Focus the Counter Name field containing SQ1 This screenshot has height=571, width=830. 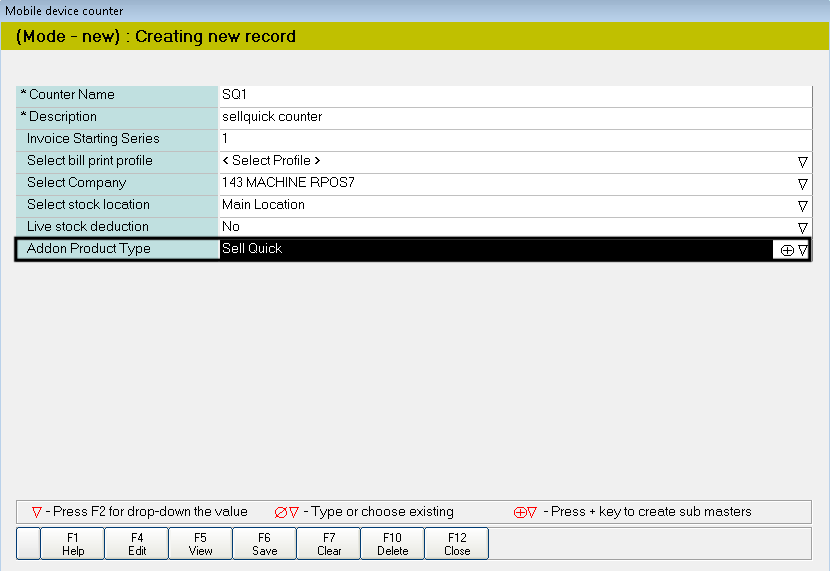[516, 96]
